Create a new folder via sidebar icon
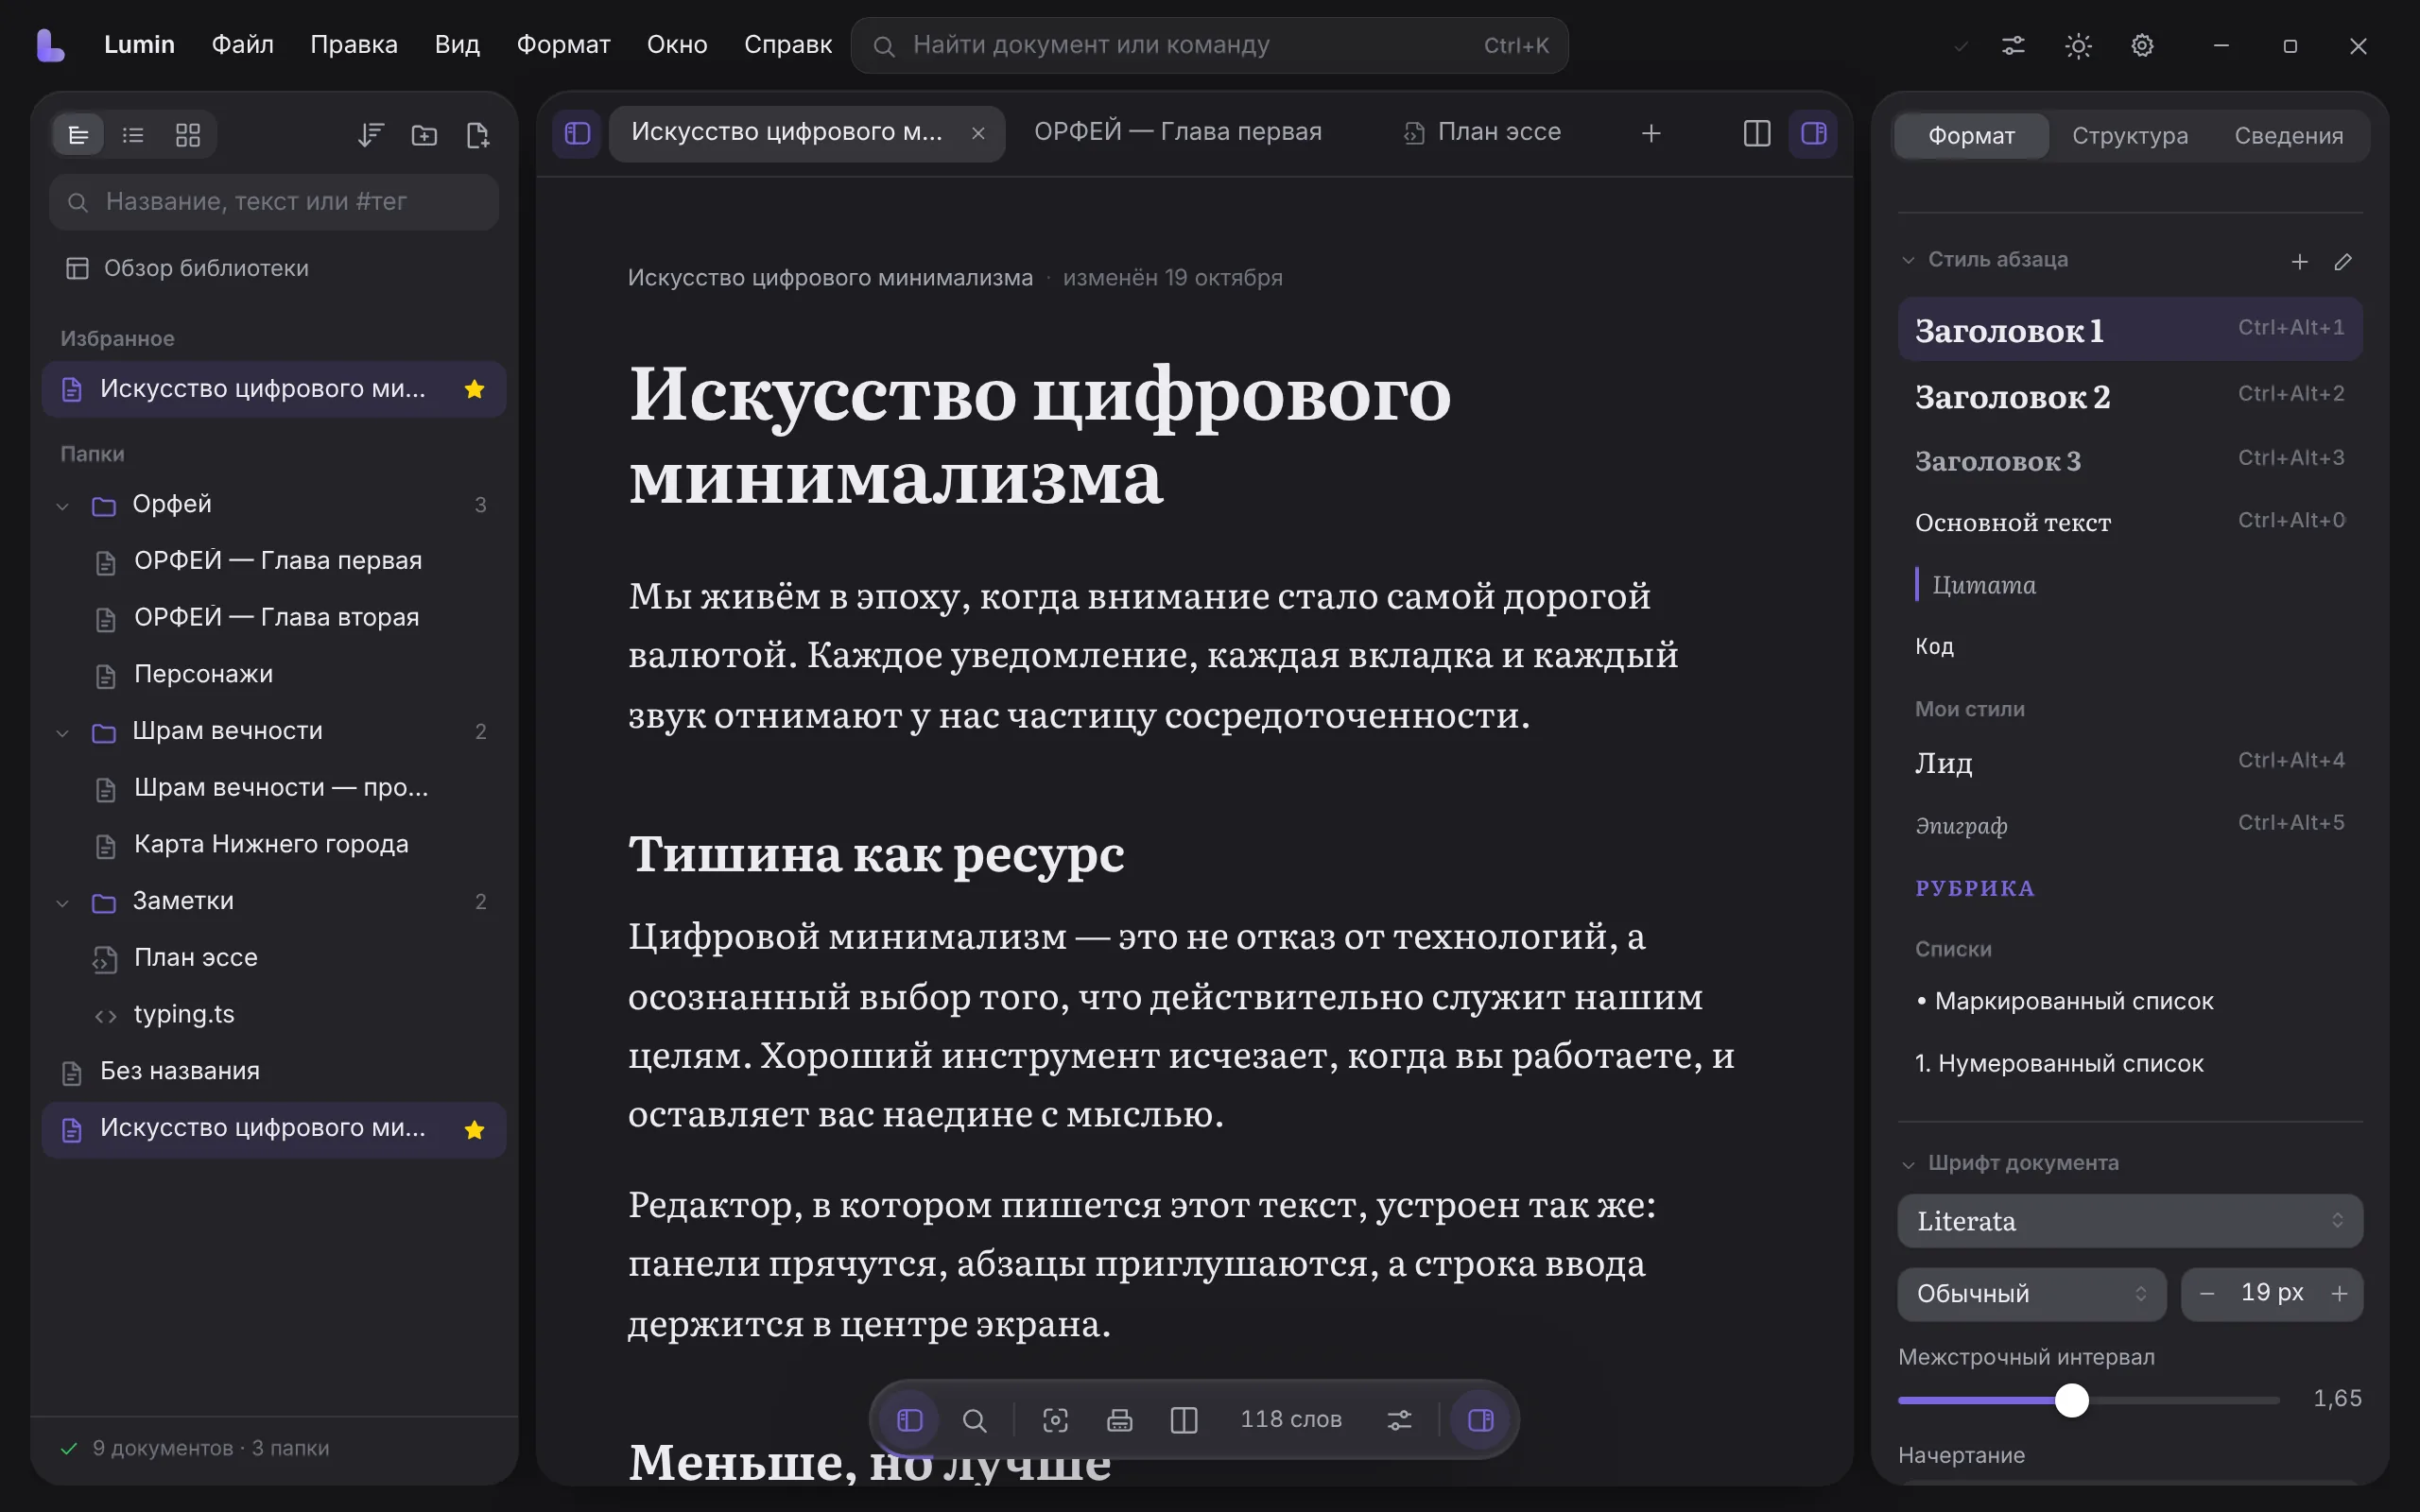2420x1512 pixels. pyautogui.click(x=424, y=135)
